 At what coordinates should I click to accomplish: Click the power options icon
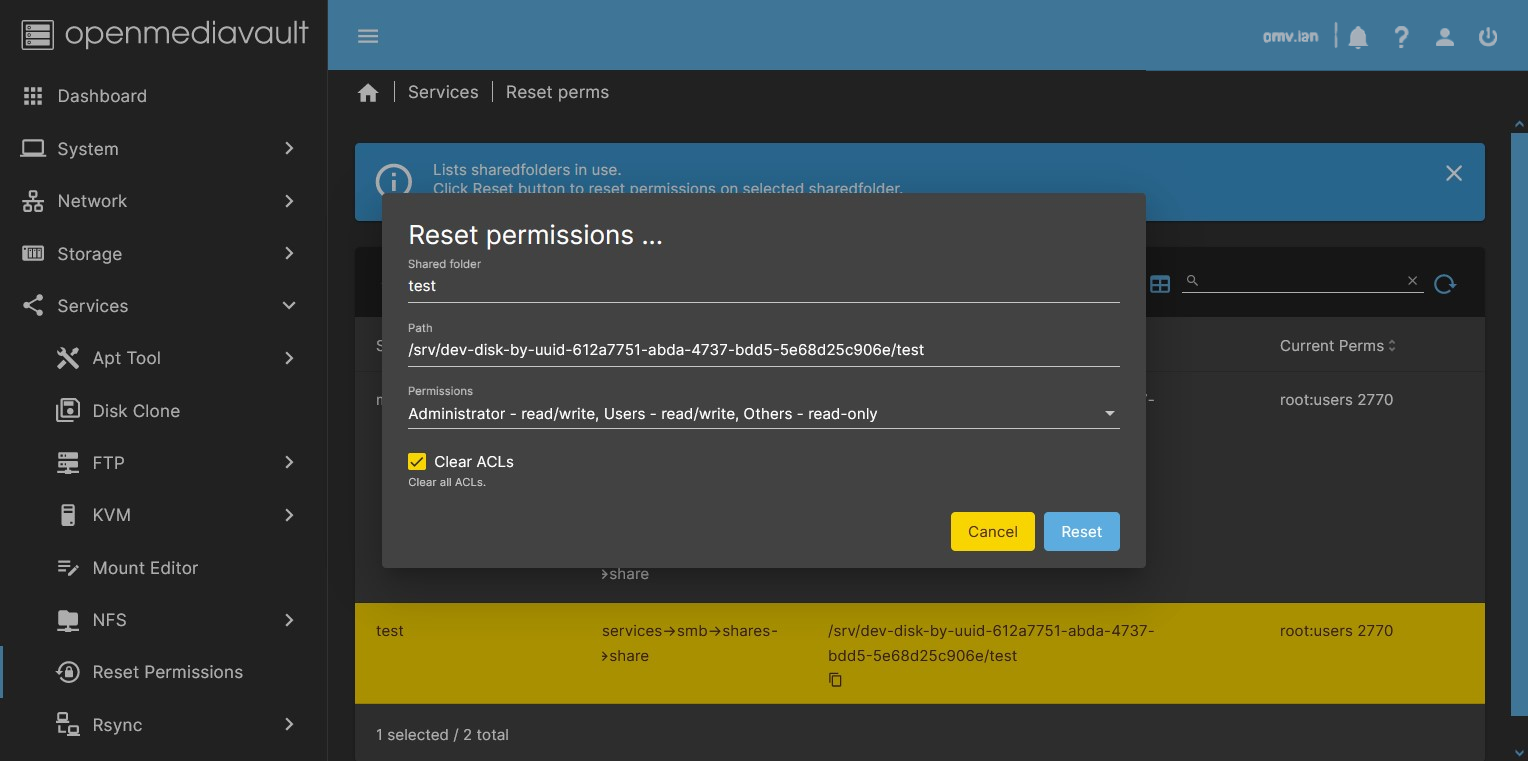tap(1488, 37)
